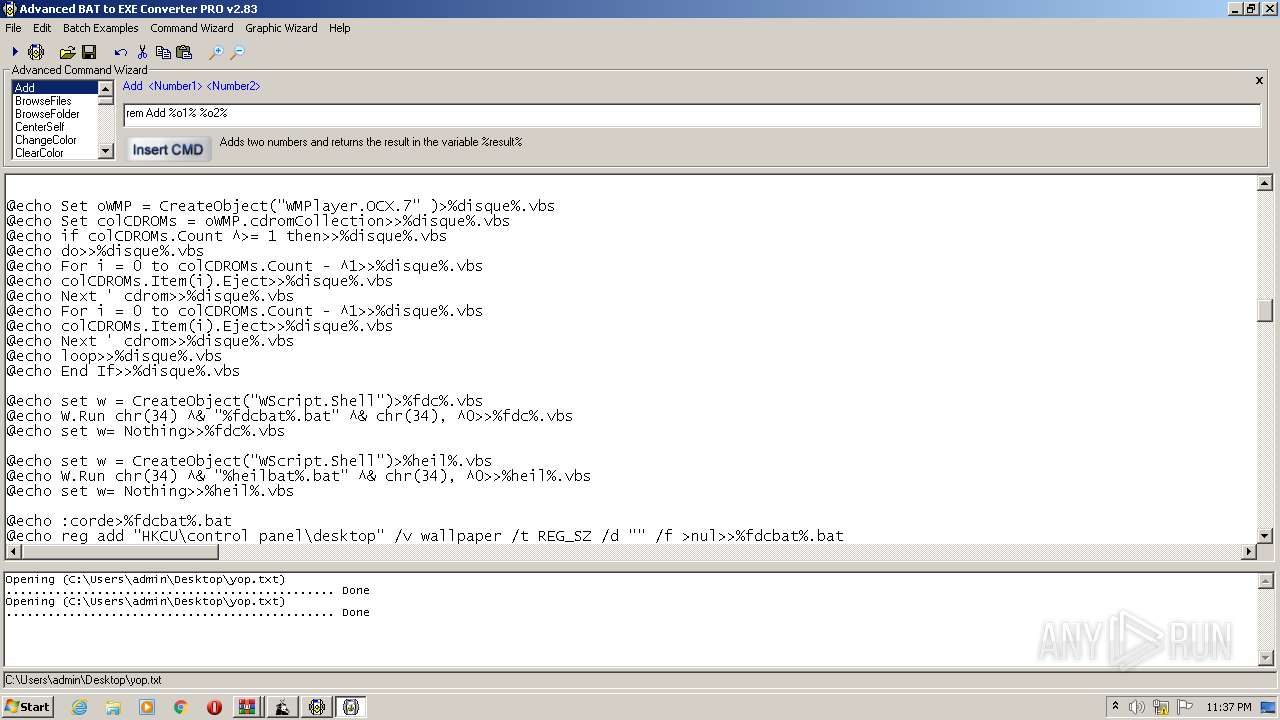Switch to the first BAT to EXE taskbar button
The height and width of the screenshot is (720, 1280).
(x=317, y=707)
